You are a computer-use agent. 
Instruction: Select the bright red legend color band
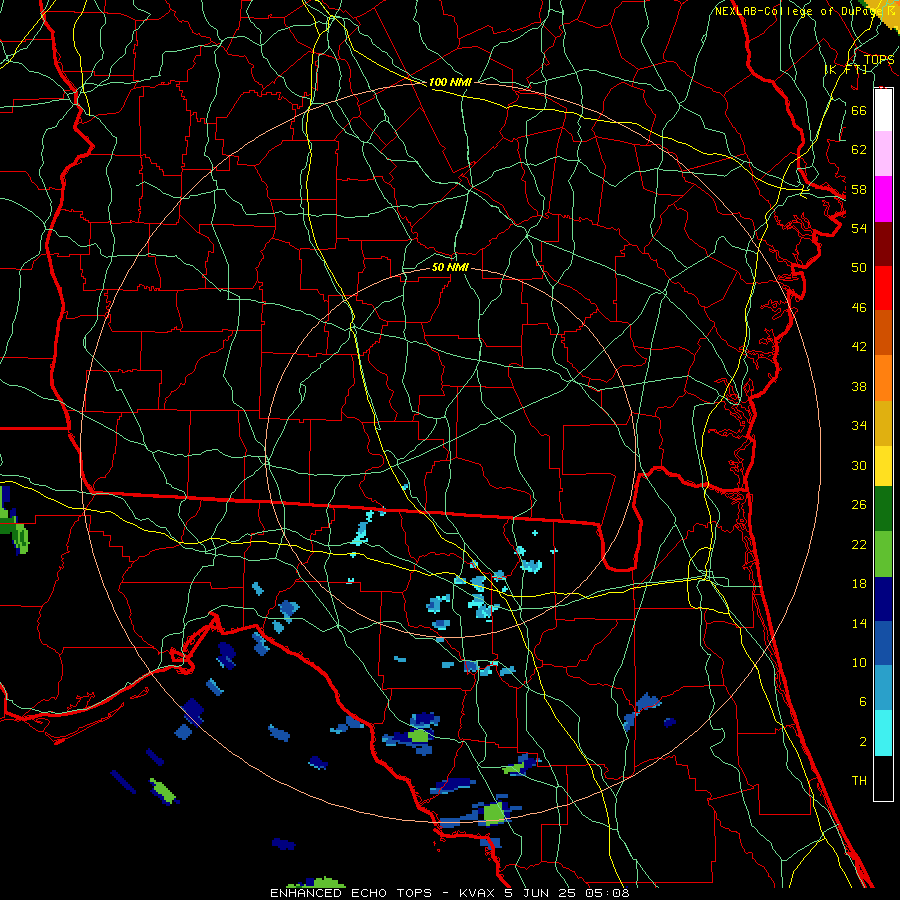(x=883, y=288)
